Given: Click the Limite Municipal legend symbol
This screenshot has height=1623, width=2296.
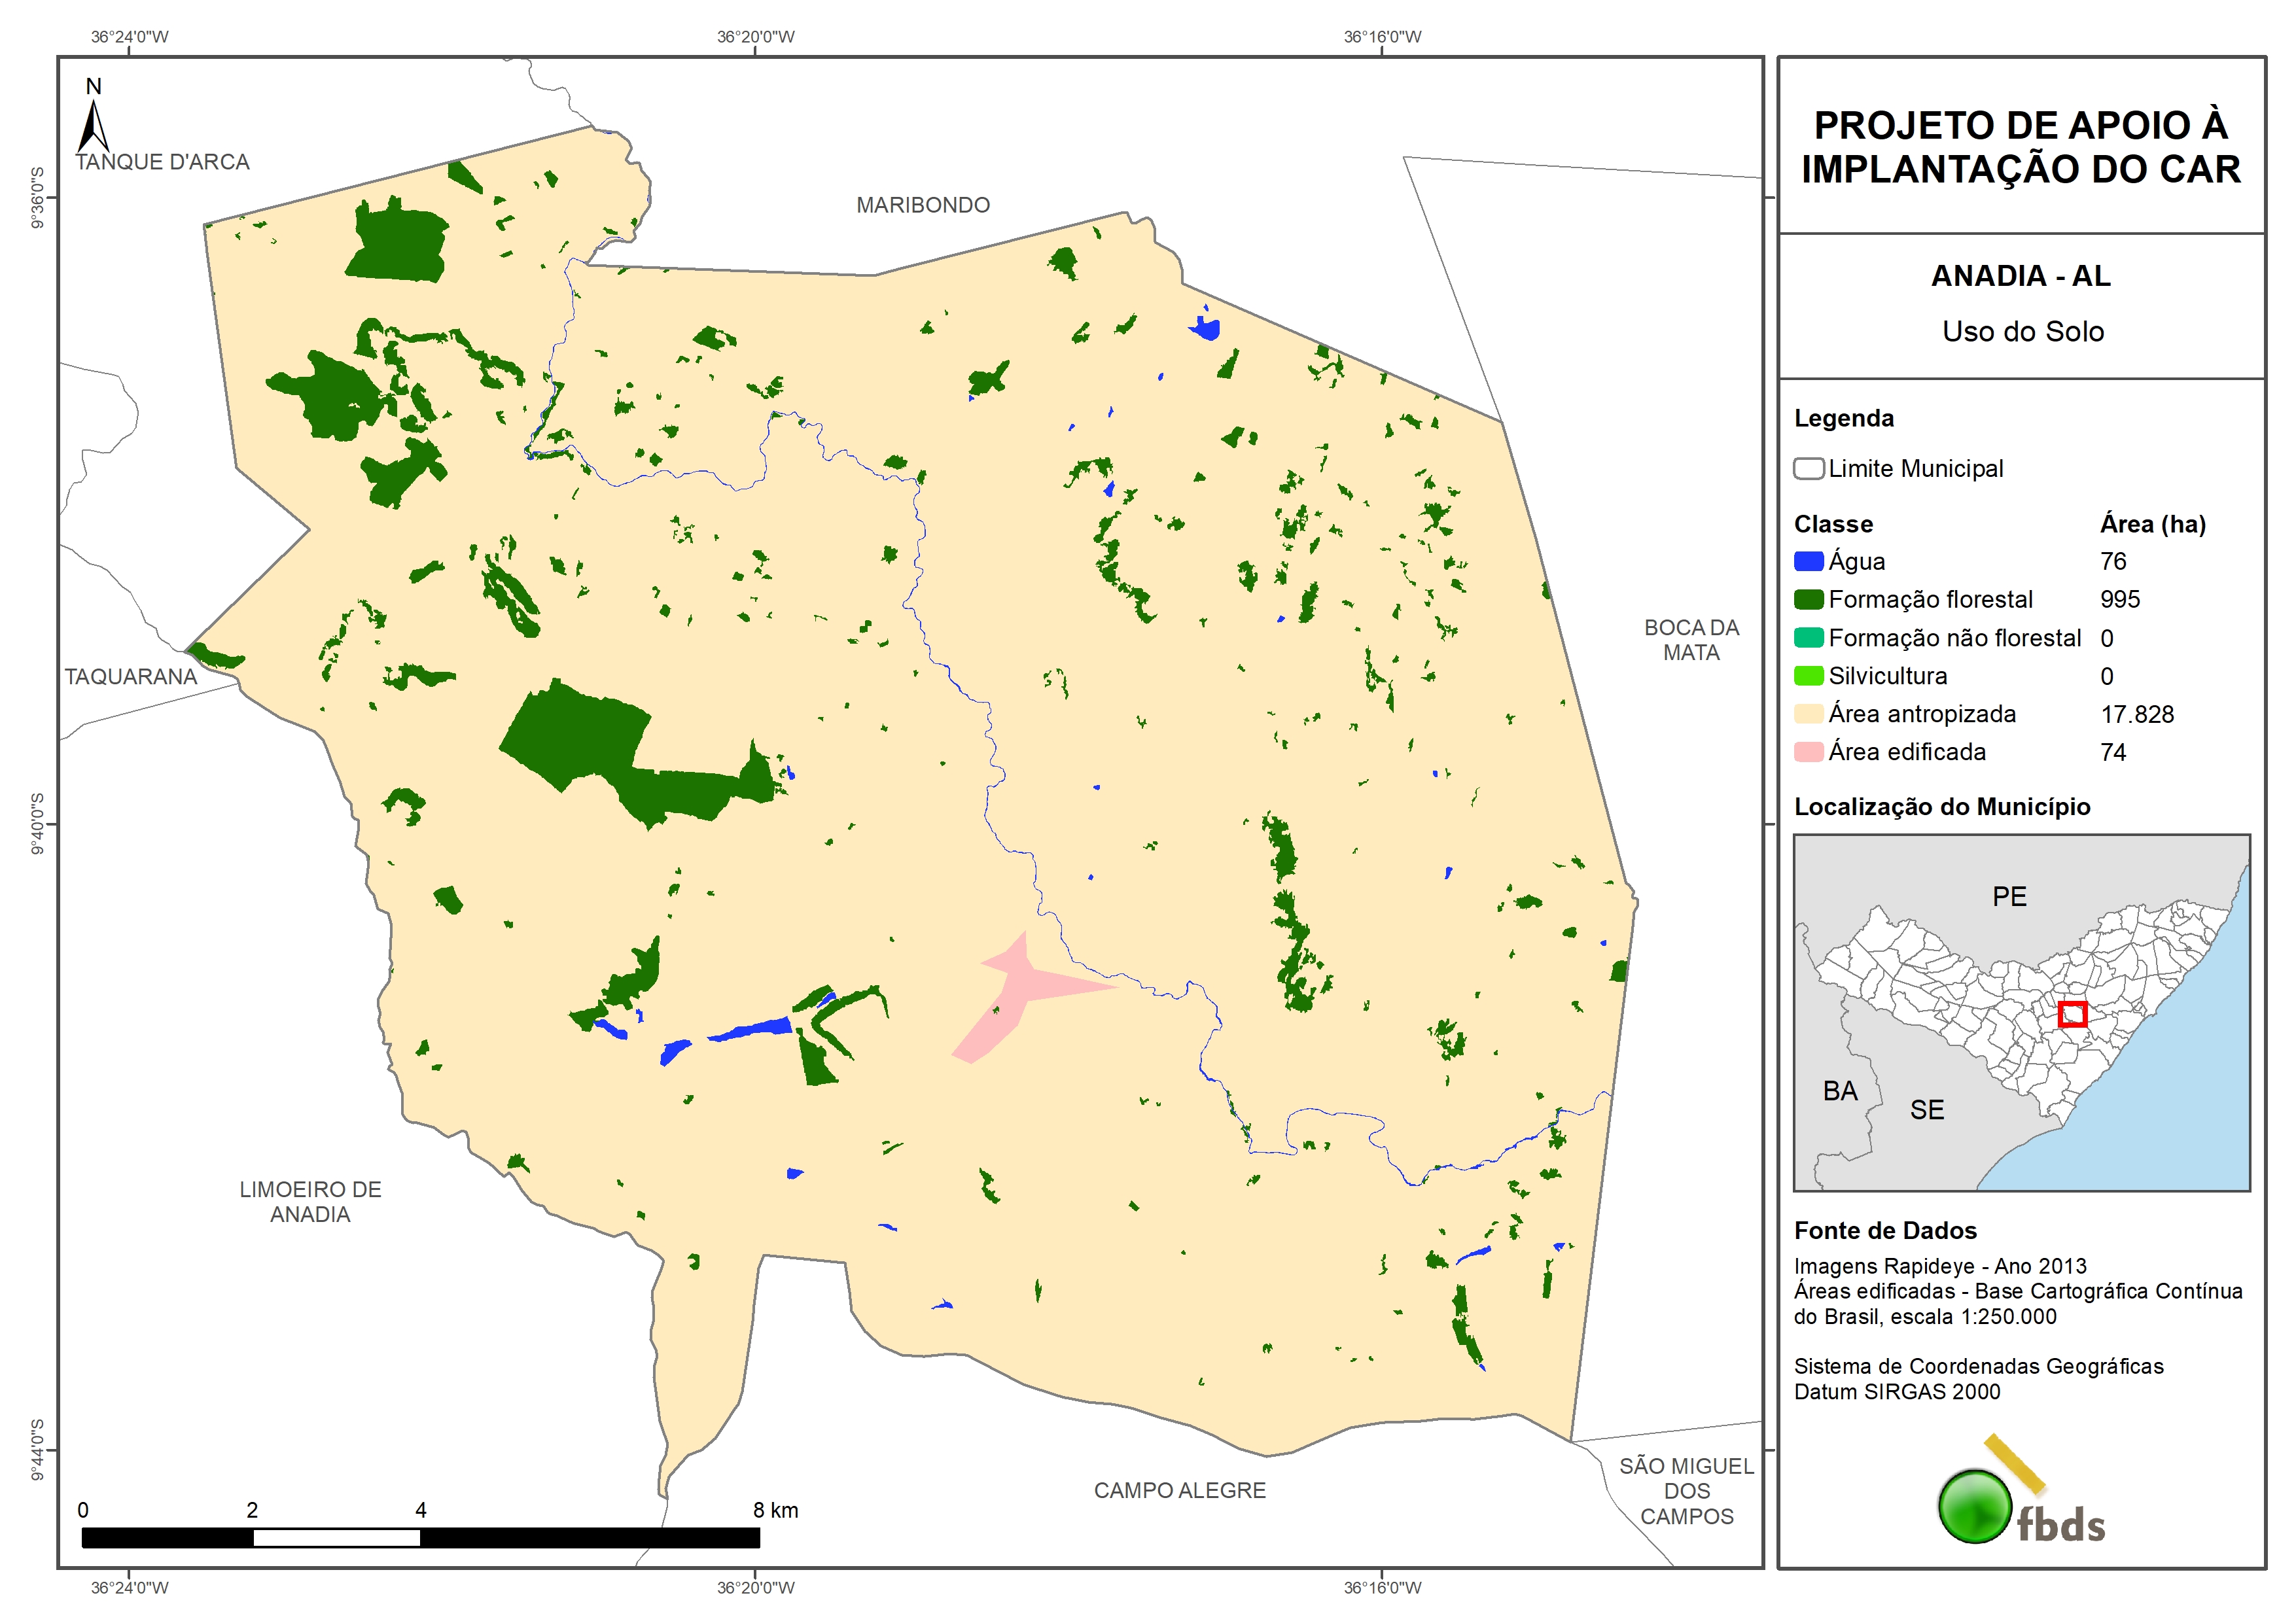Looking at the screenshot, I should 1808,468.
